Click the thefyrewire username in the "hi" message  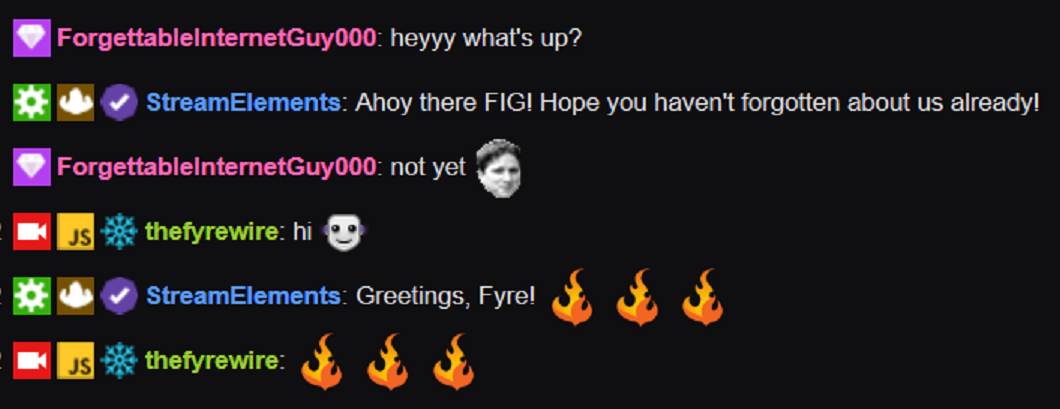(x=212, y=232)
